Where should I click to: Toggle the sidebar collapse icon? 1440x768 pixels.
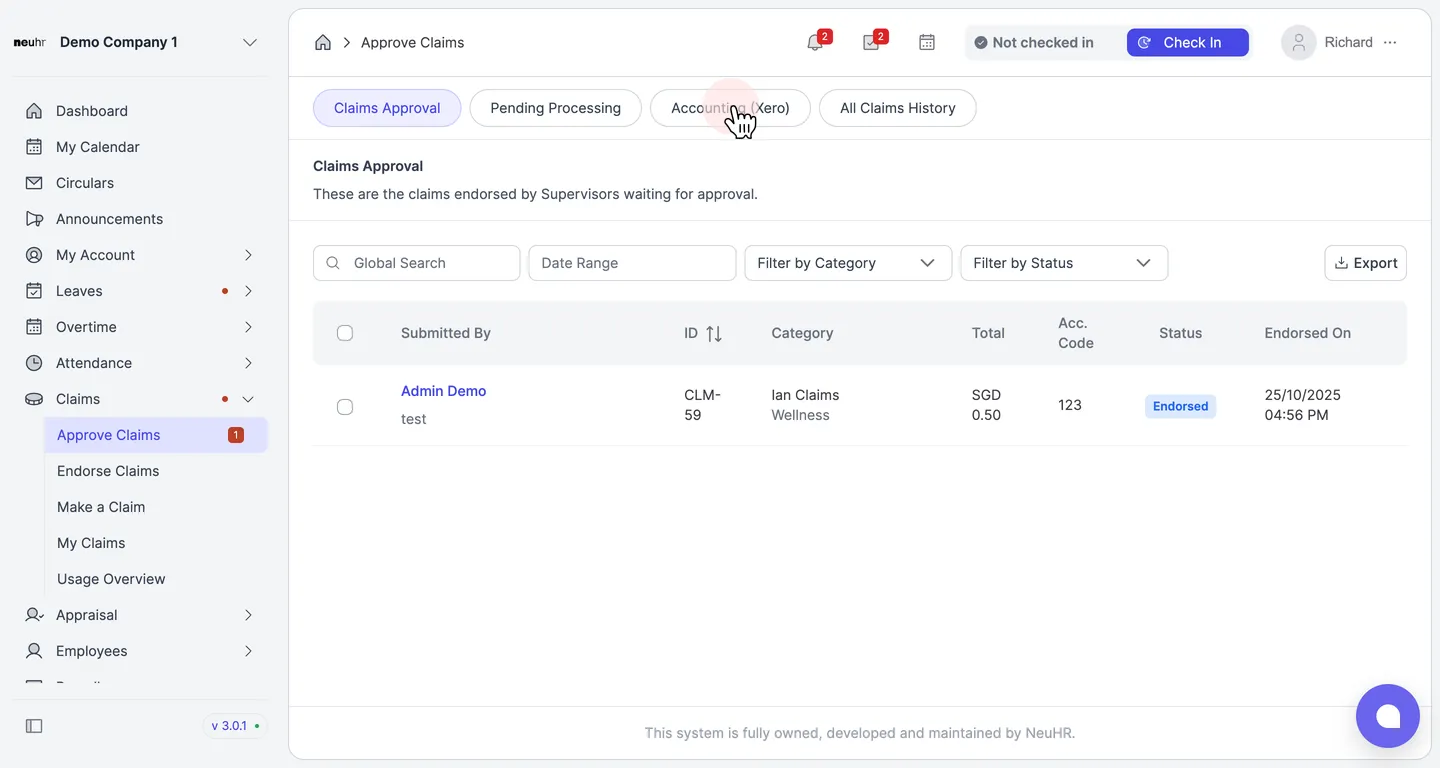pos(34,726)
